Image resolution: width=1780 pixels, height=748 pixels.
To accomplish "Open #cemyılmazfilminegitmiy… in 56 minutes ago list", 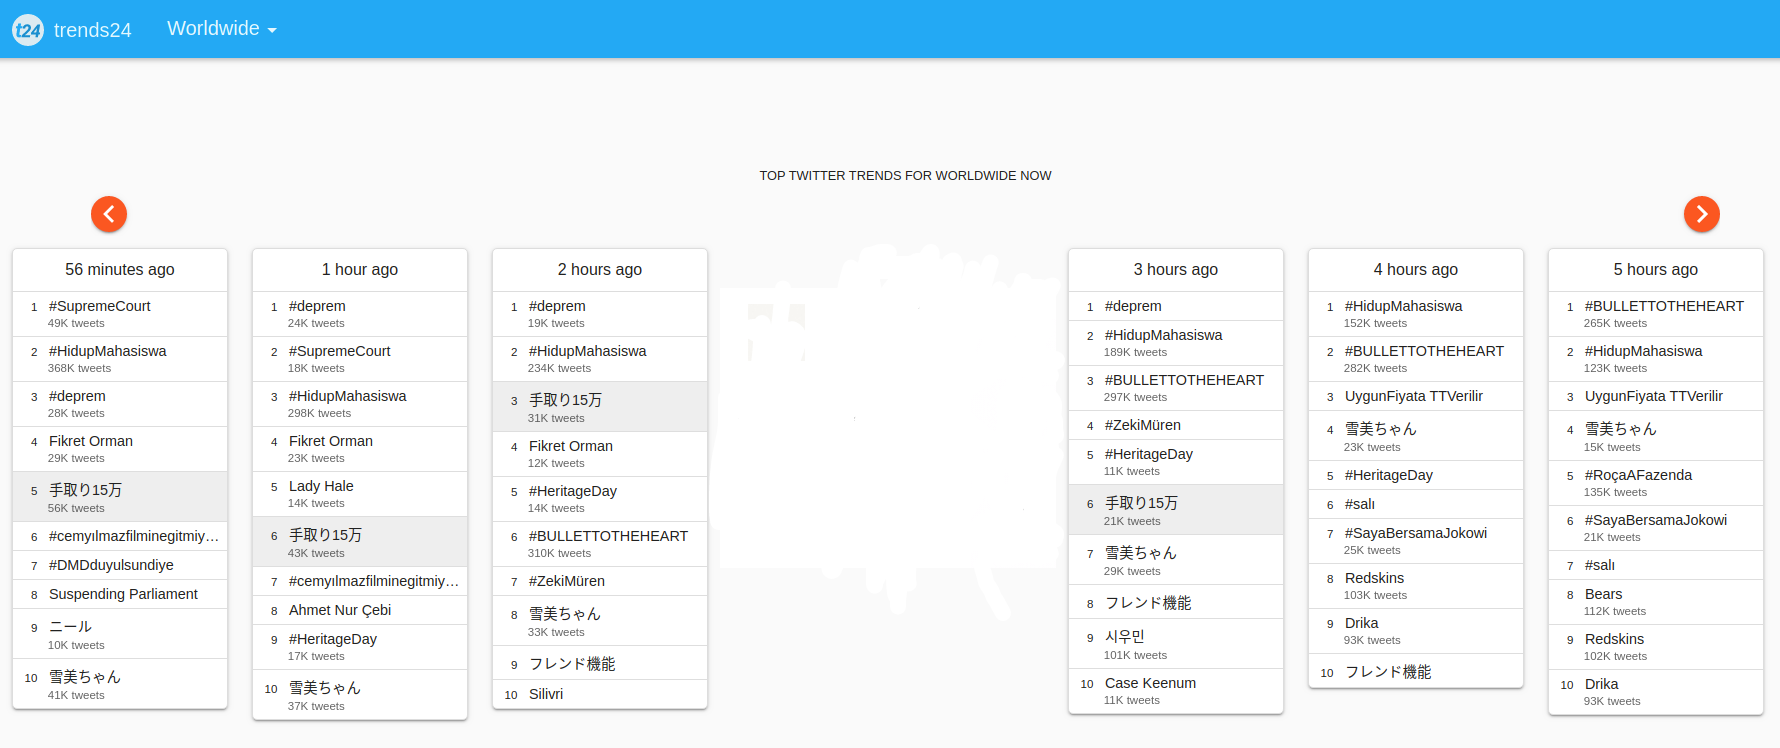I will [x=134, y=536].
